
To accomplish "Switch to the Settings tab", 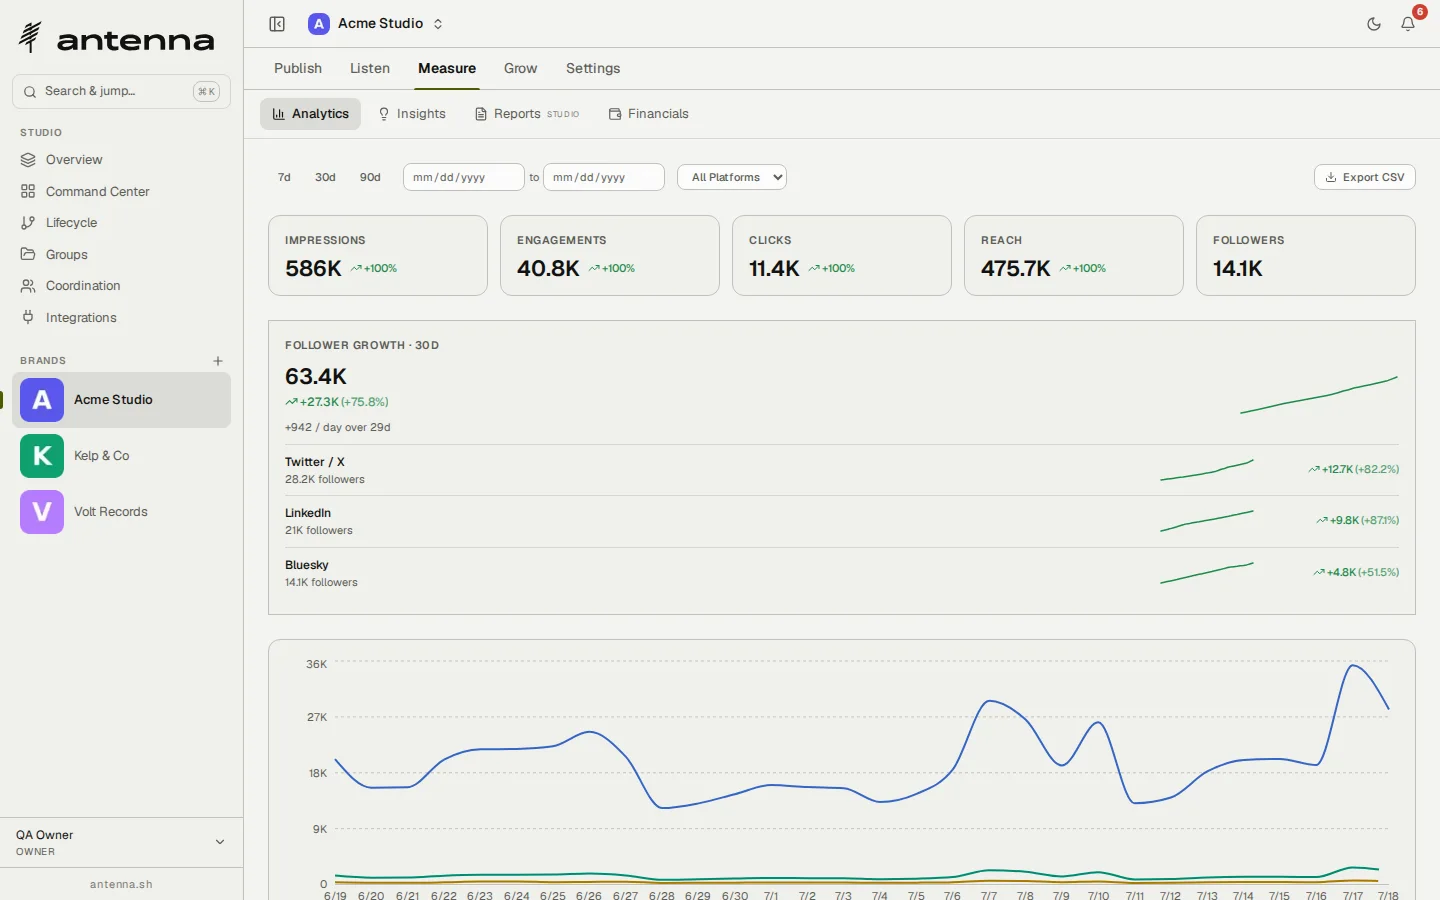I will (x=593, y=68).
